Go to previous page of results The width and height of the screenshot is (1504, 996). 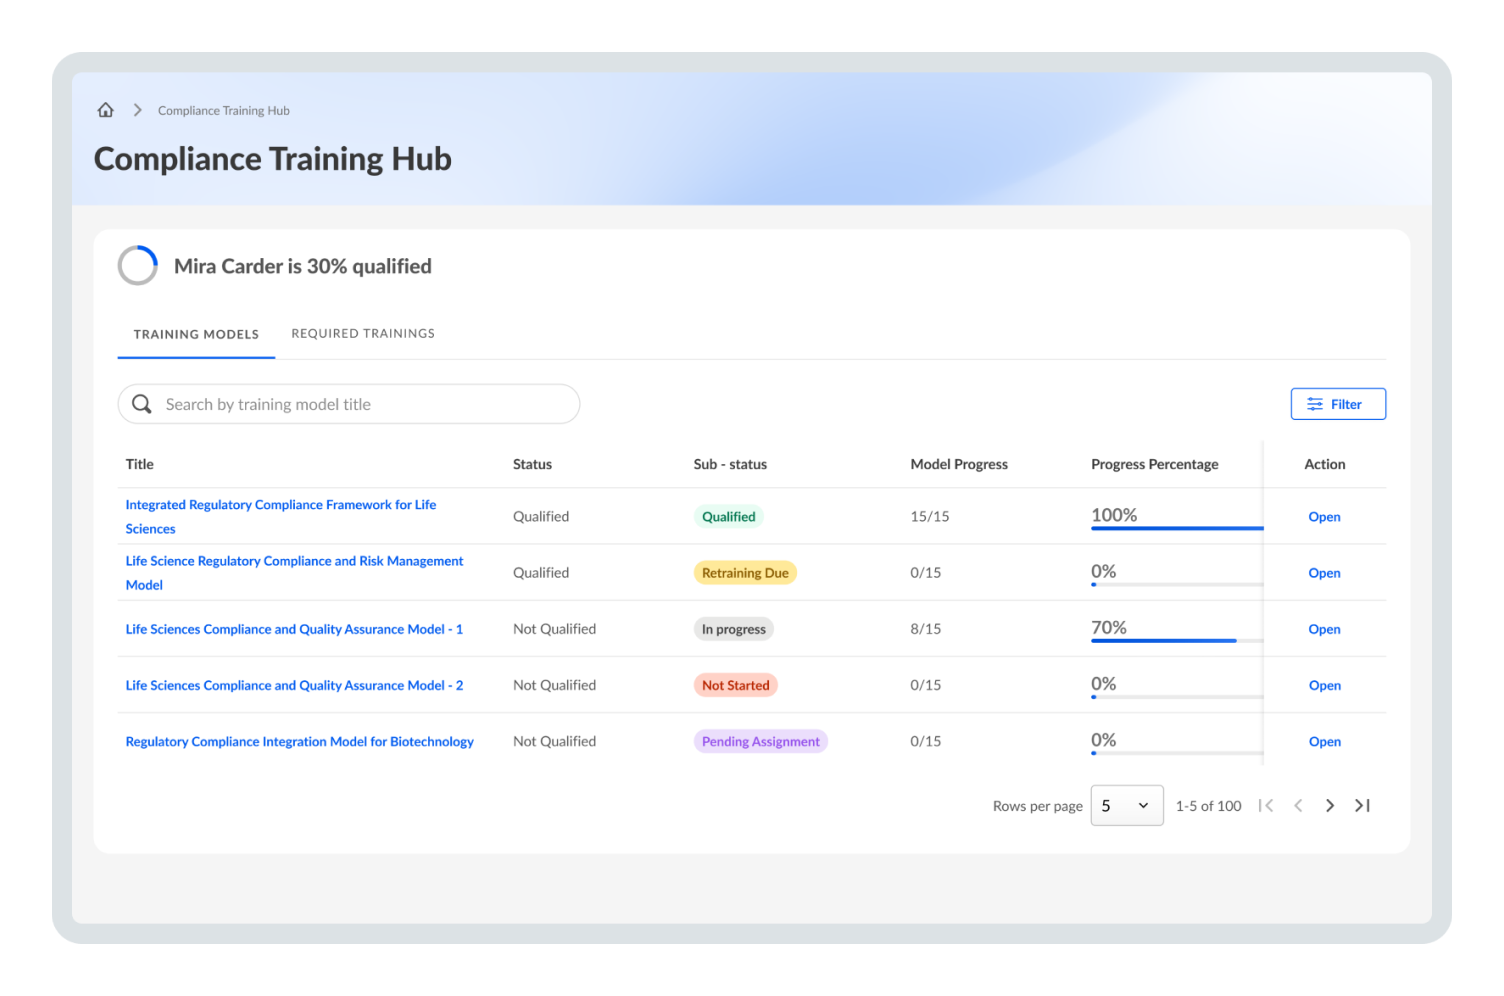click(1298, 806)
